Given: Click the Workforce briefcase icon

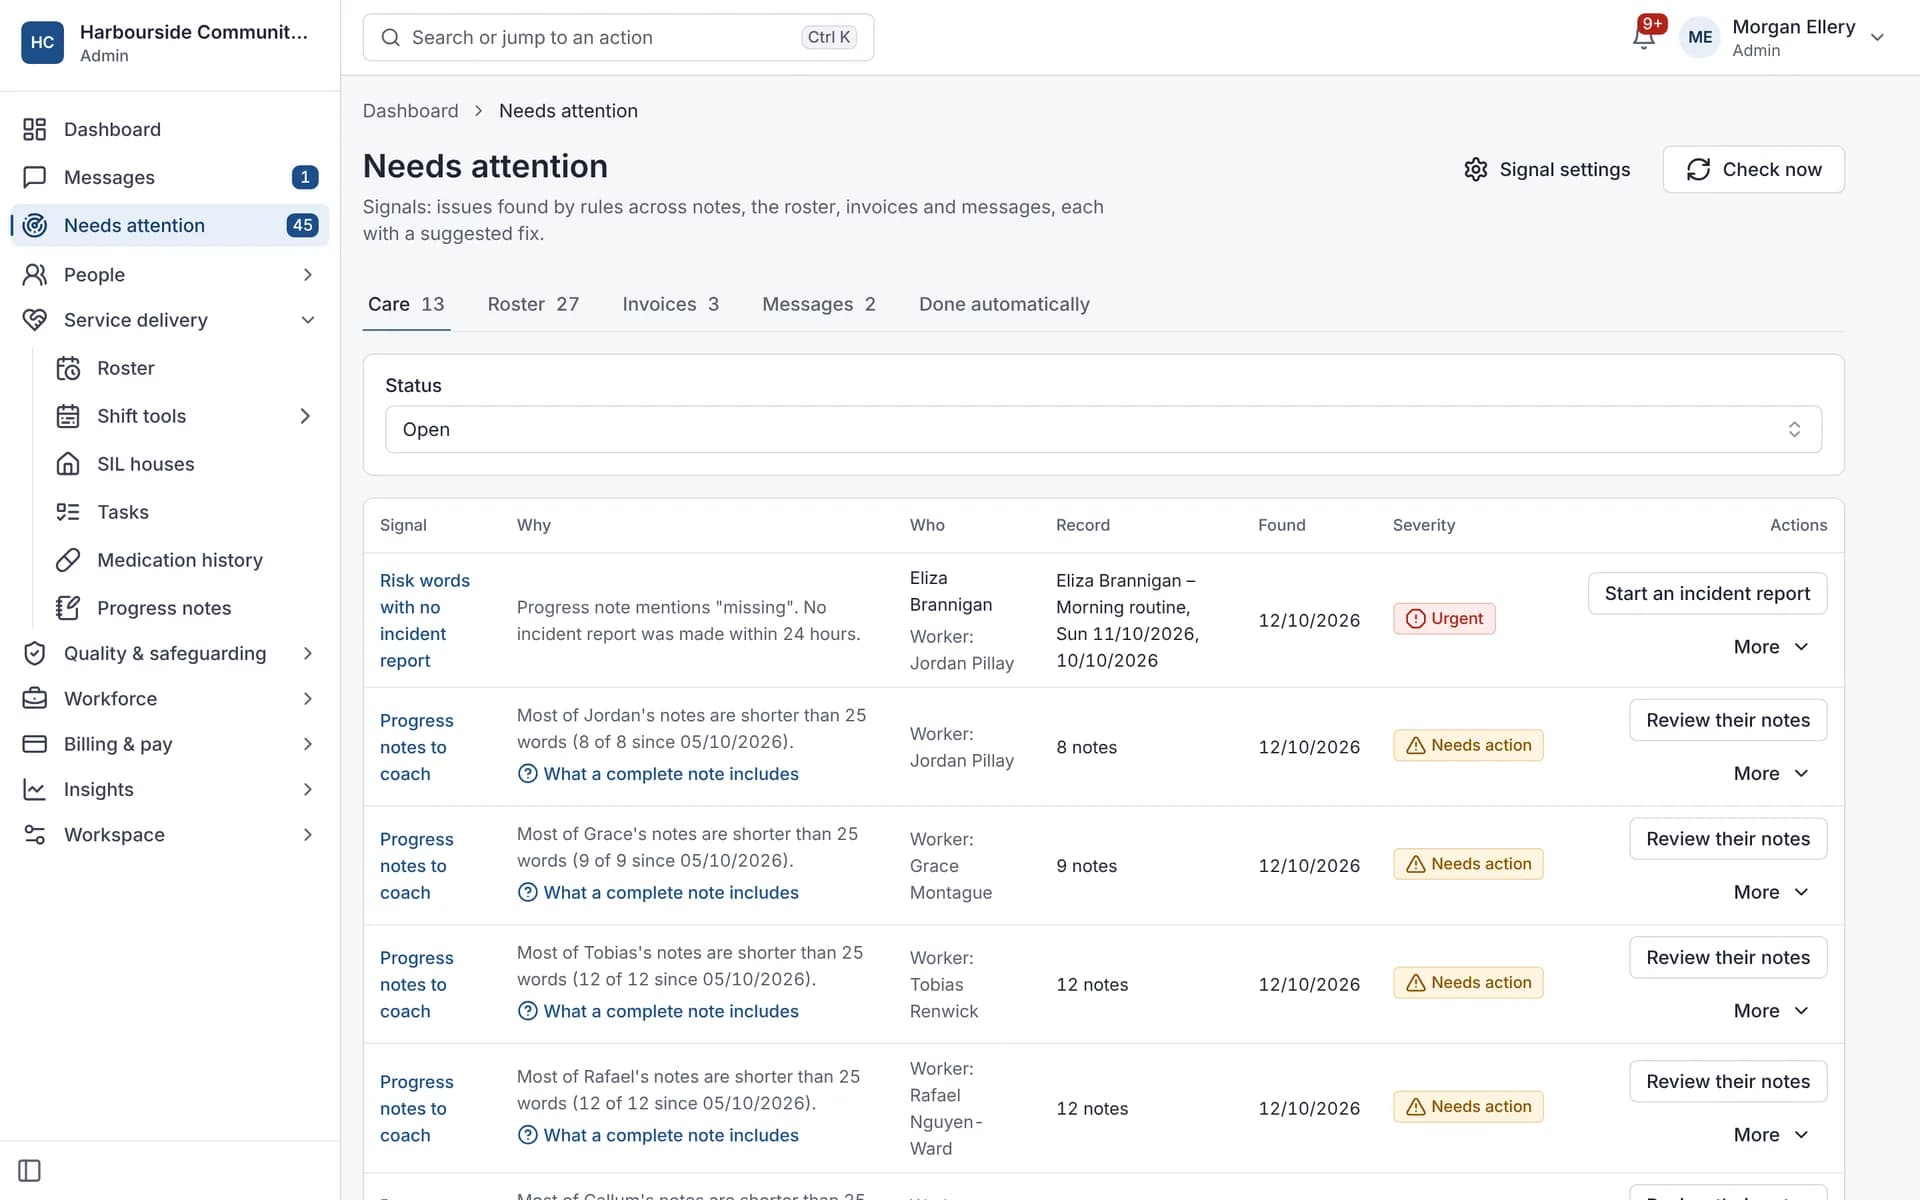Looking at the screenshot, I should coord(35,698).
